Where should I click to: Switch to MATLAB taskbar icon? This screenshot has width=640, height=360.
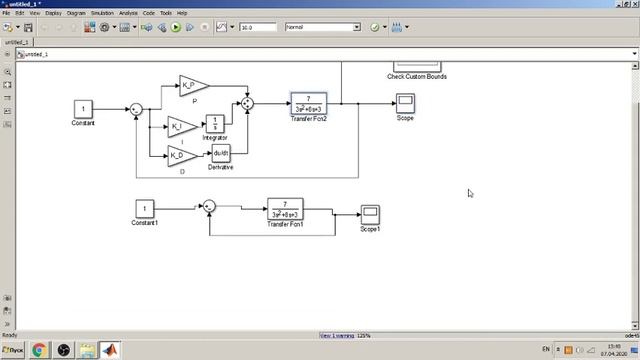110,350
